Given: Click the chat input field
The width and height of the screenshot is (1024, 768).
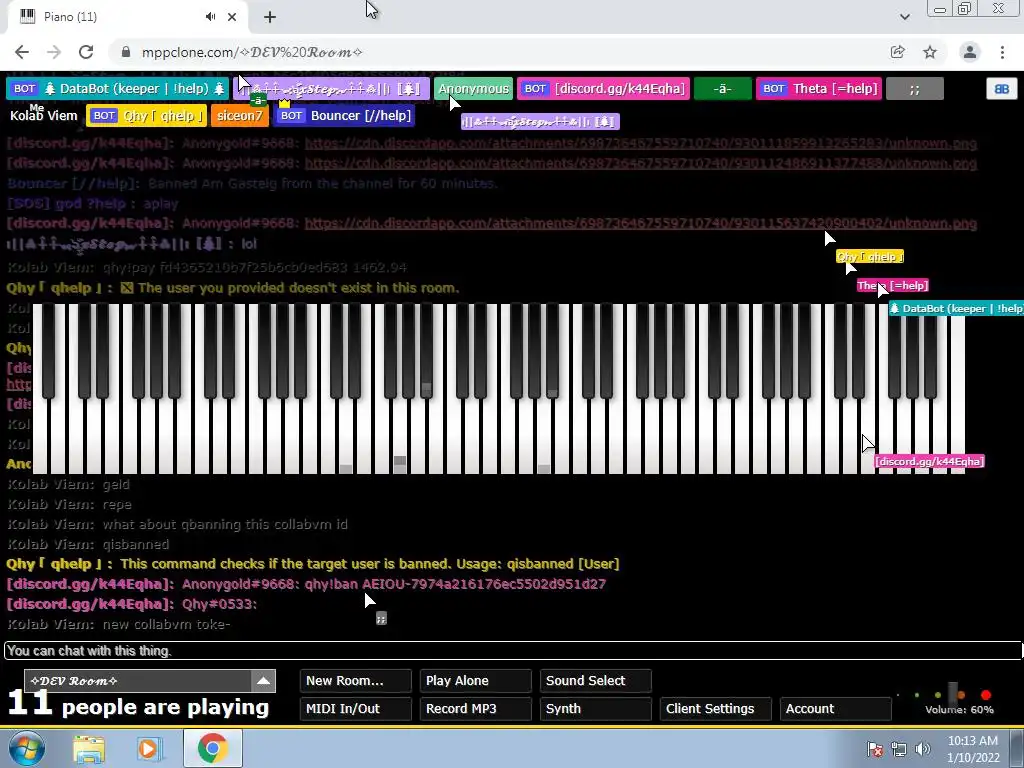Looking at the screenshot, I should (512, 650).
